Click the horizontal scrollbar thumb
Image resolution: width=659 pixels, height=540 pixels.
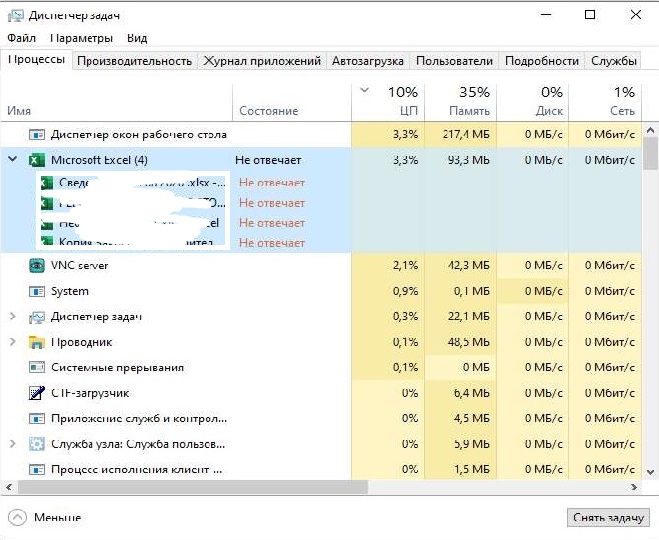(x=192, y=487)
